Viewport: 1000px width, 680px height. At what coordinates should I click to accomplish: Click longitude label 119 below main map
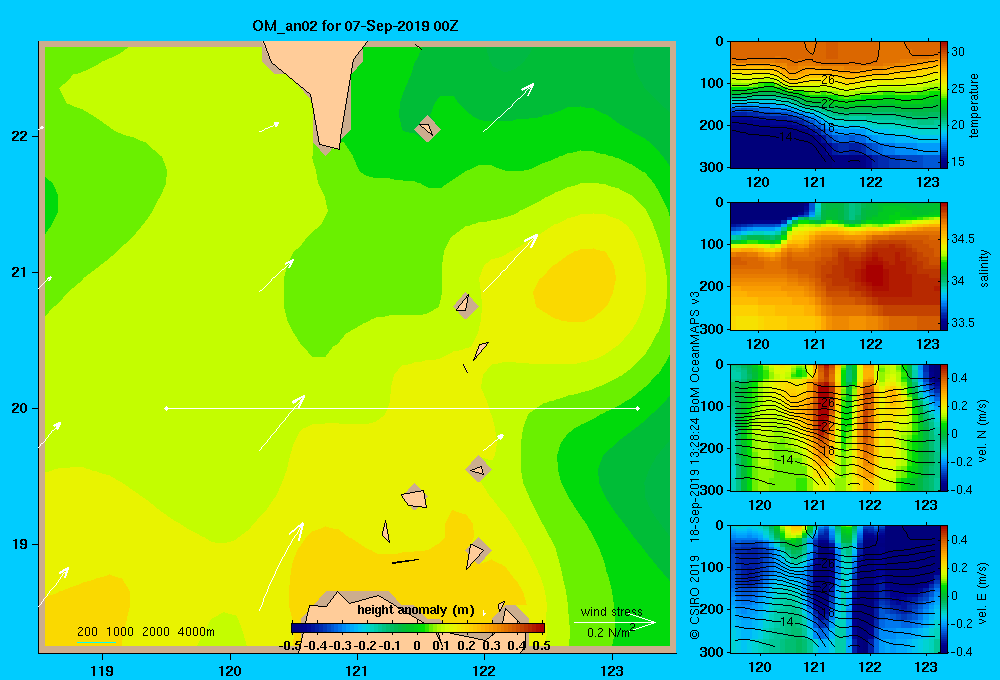pyautogui.click(x=102, y=670)
